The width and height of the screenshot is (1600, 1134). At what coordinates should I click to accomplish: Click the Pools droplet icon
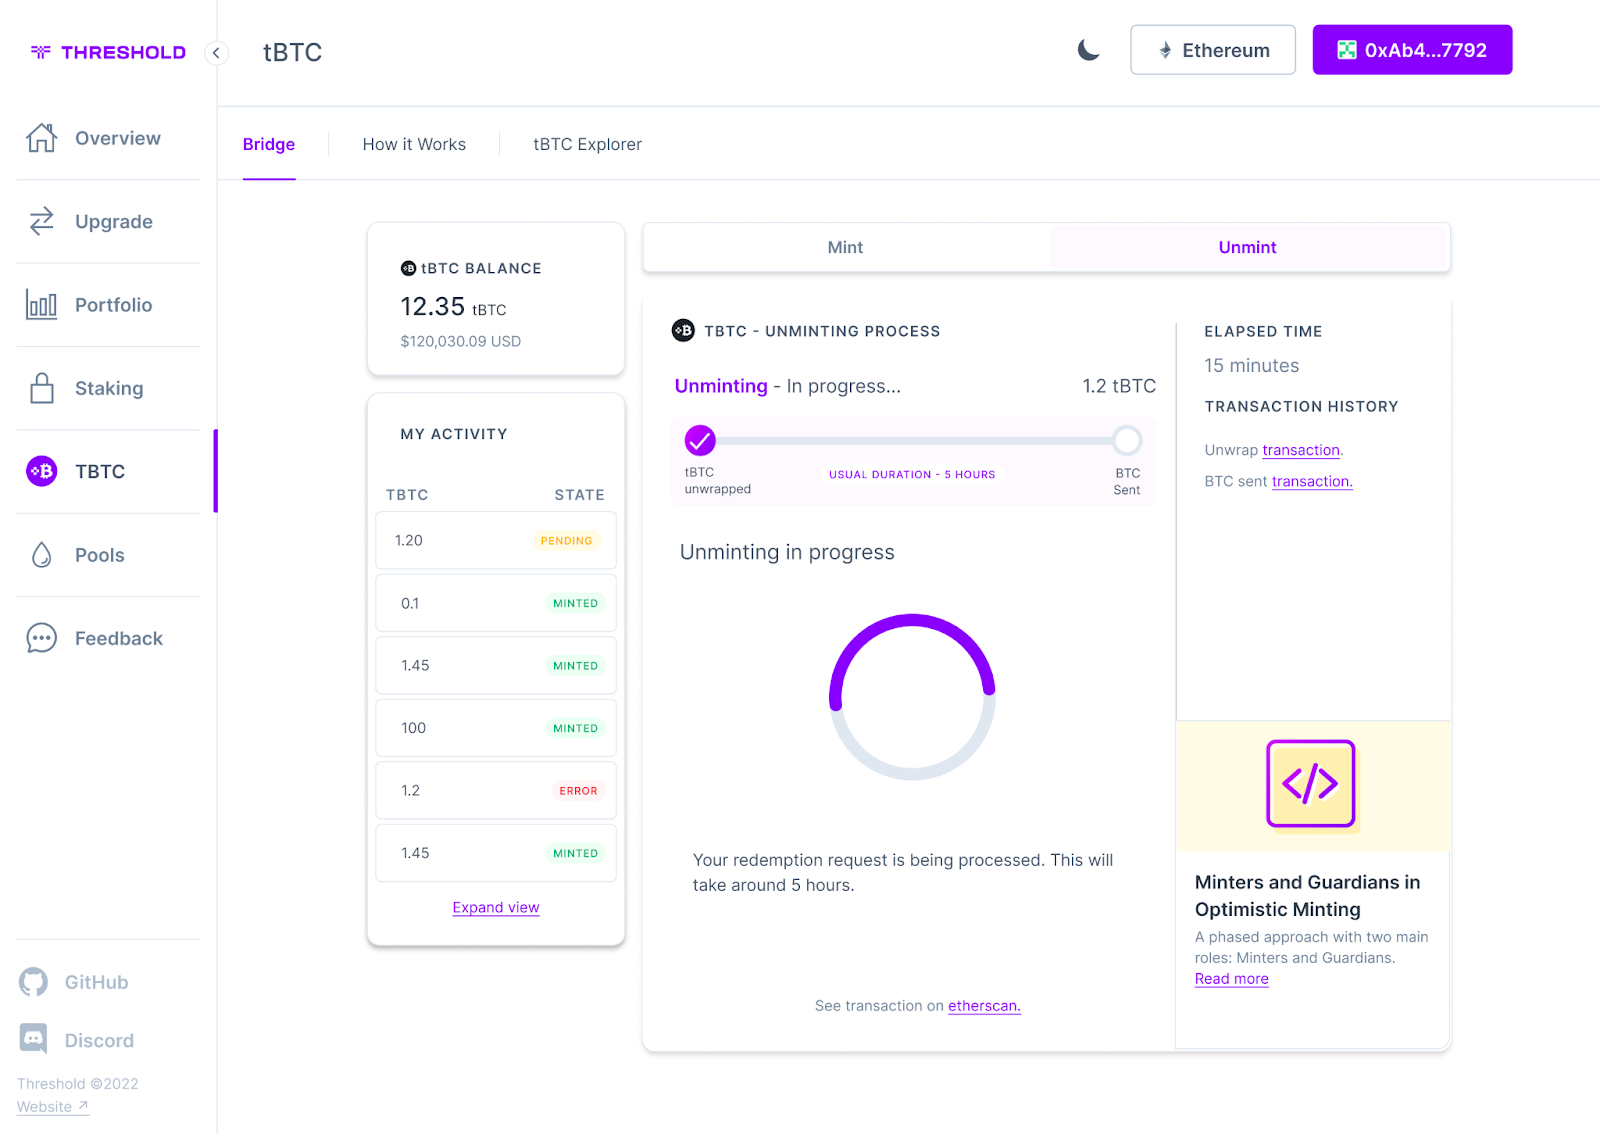42,555
